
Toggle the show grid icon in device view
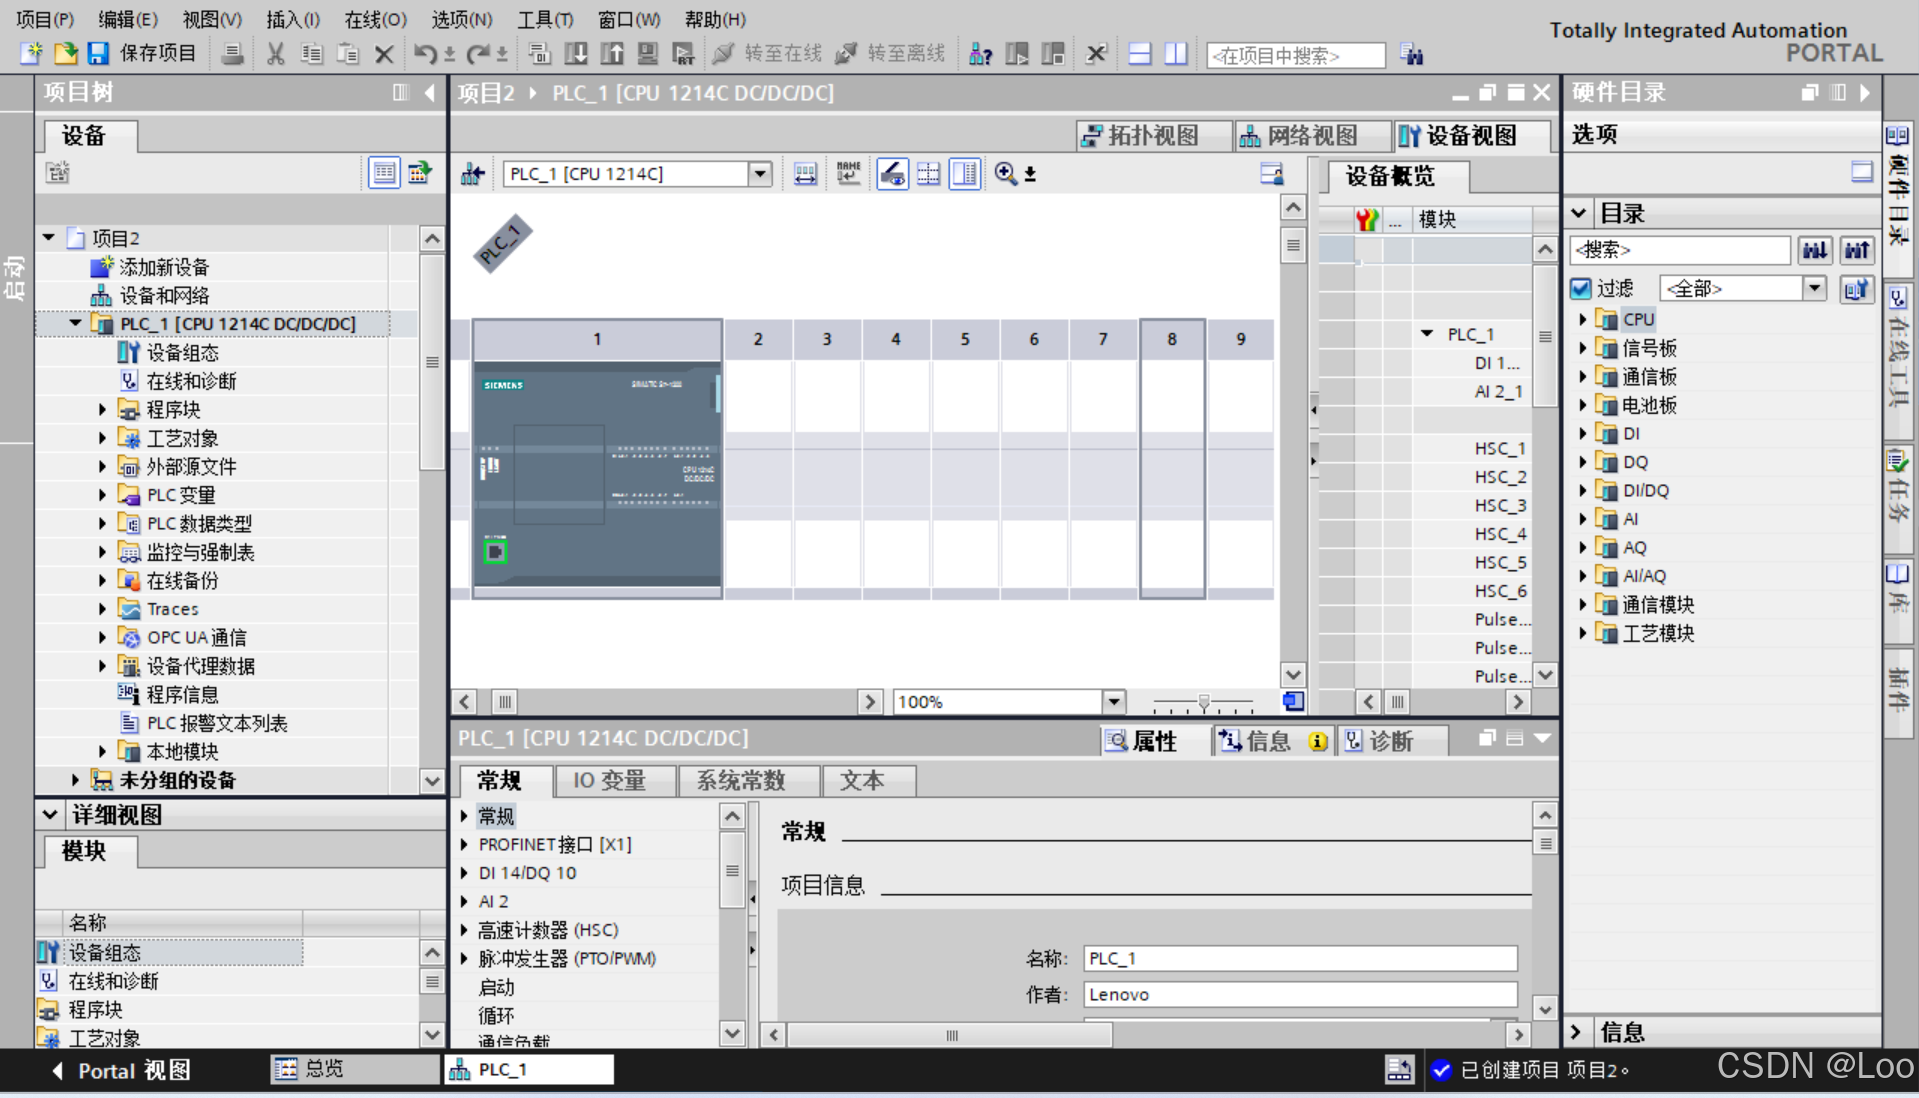tap(928, 174)
